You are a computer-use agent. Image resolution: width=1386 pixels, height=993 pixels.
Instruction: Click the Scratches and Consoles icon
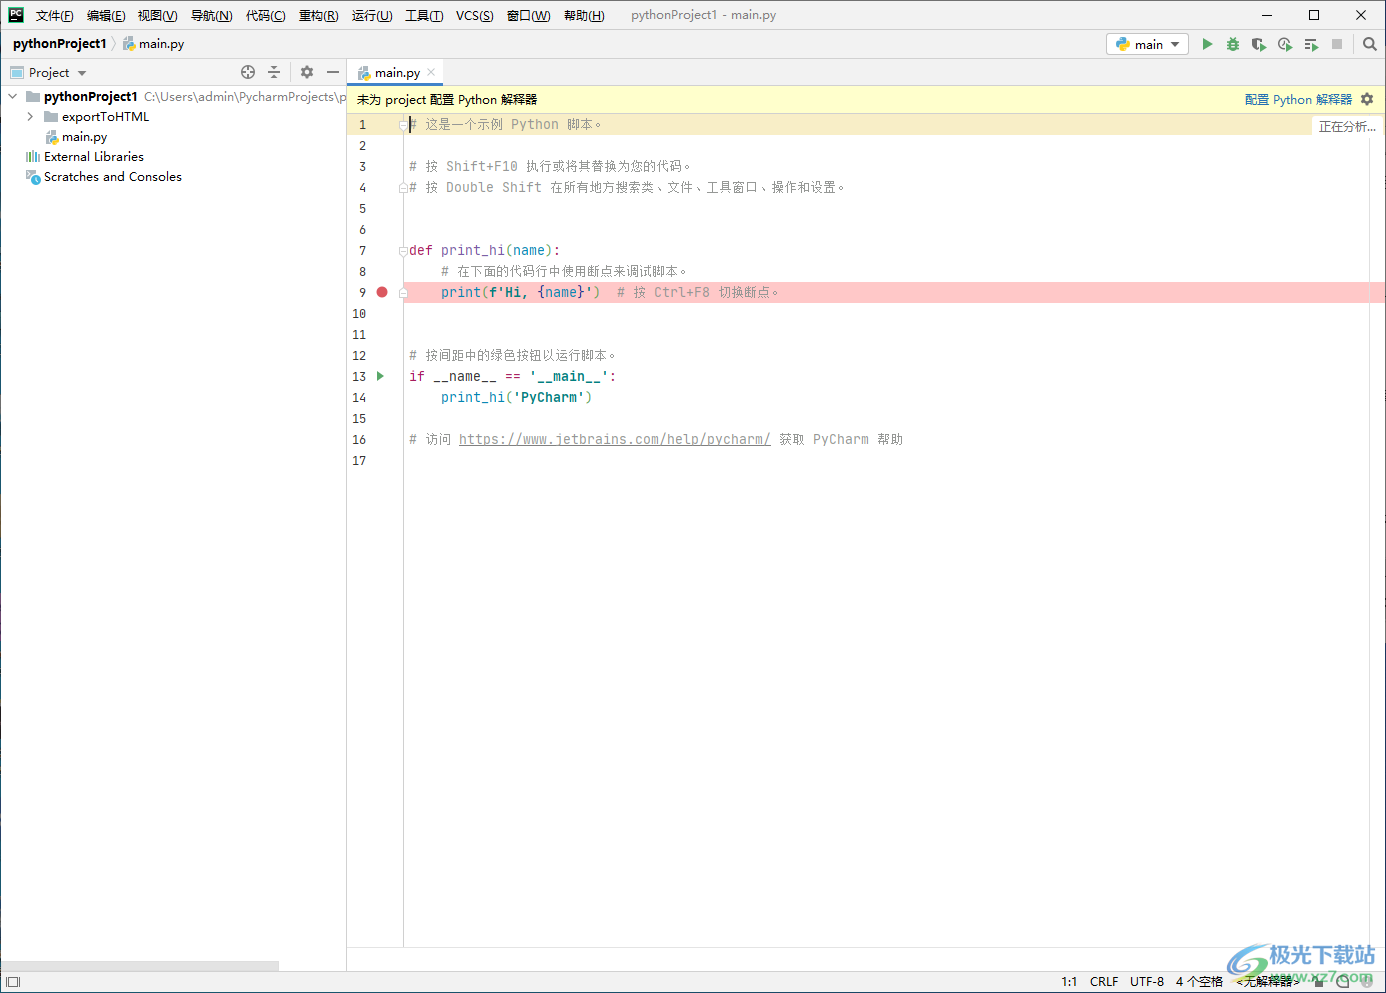tap(33, 177)
